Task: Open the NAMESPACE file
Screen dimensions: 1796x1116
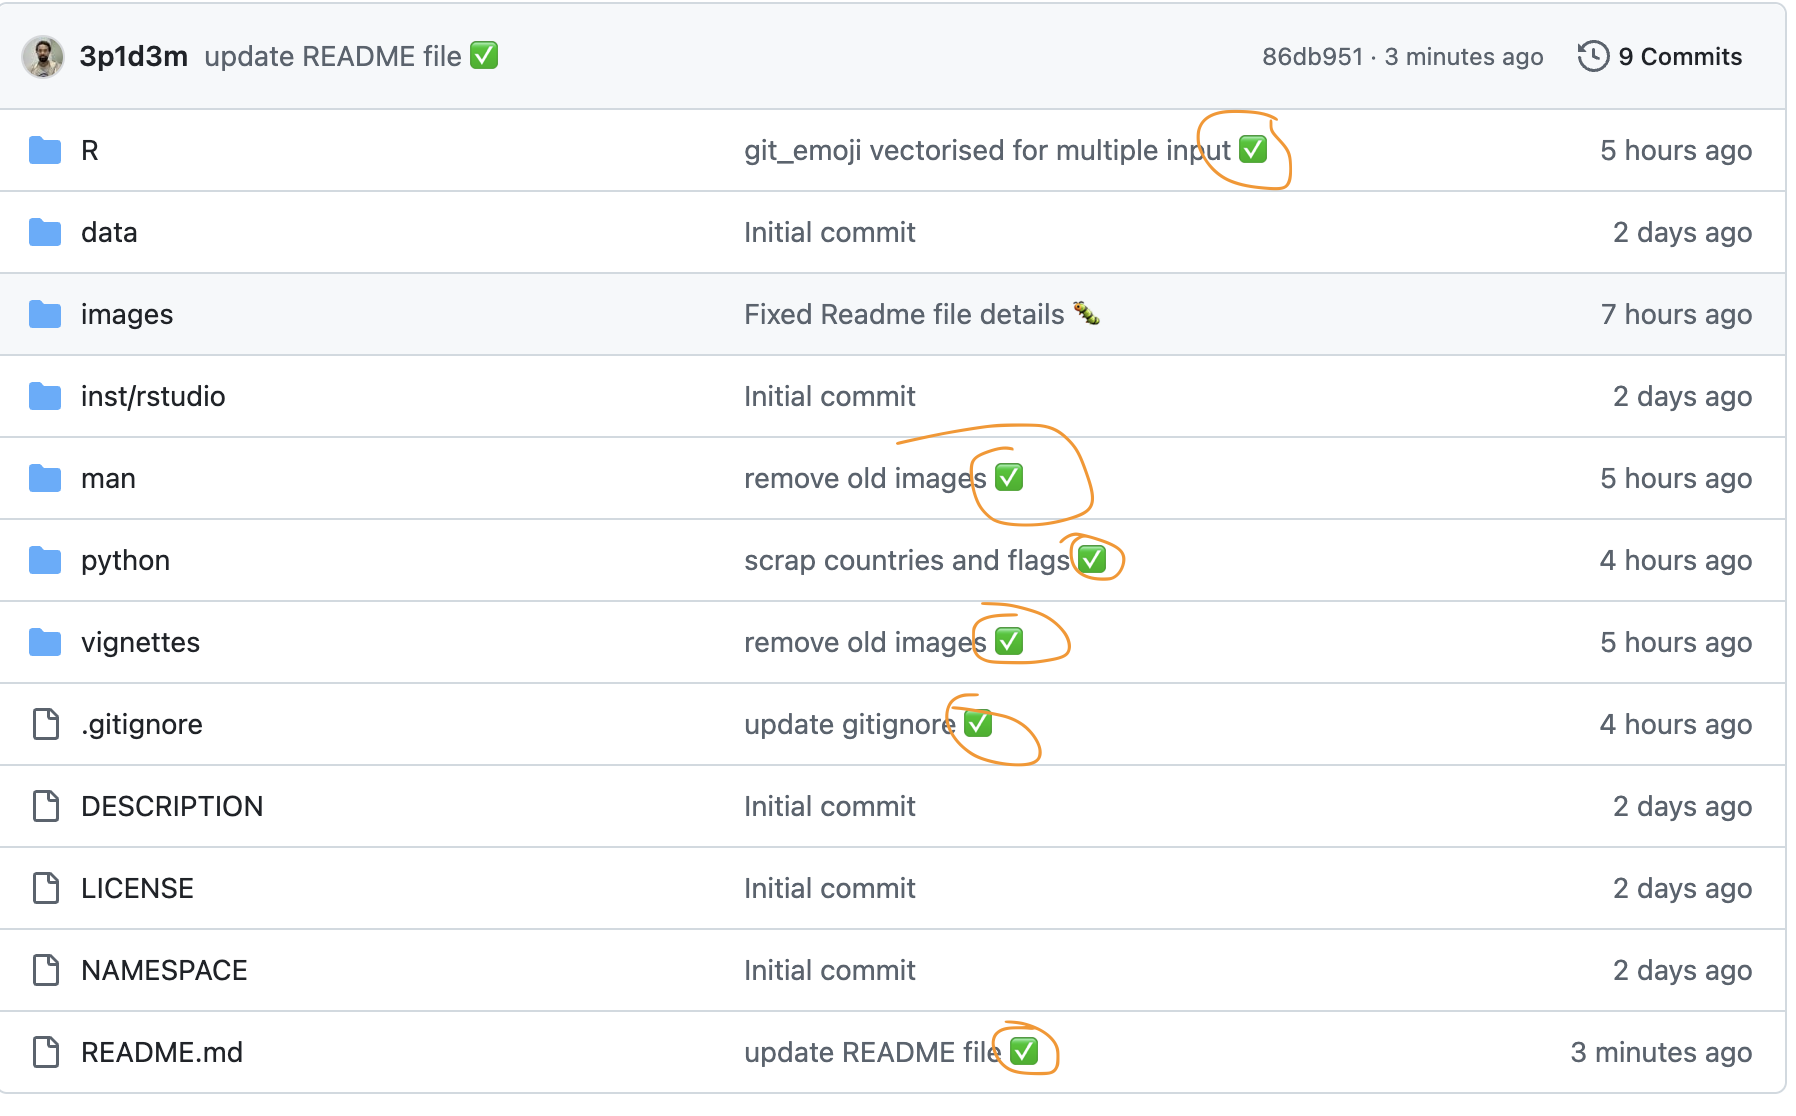Action: pyautogui.click(x=164, y=971)
